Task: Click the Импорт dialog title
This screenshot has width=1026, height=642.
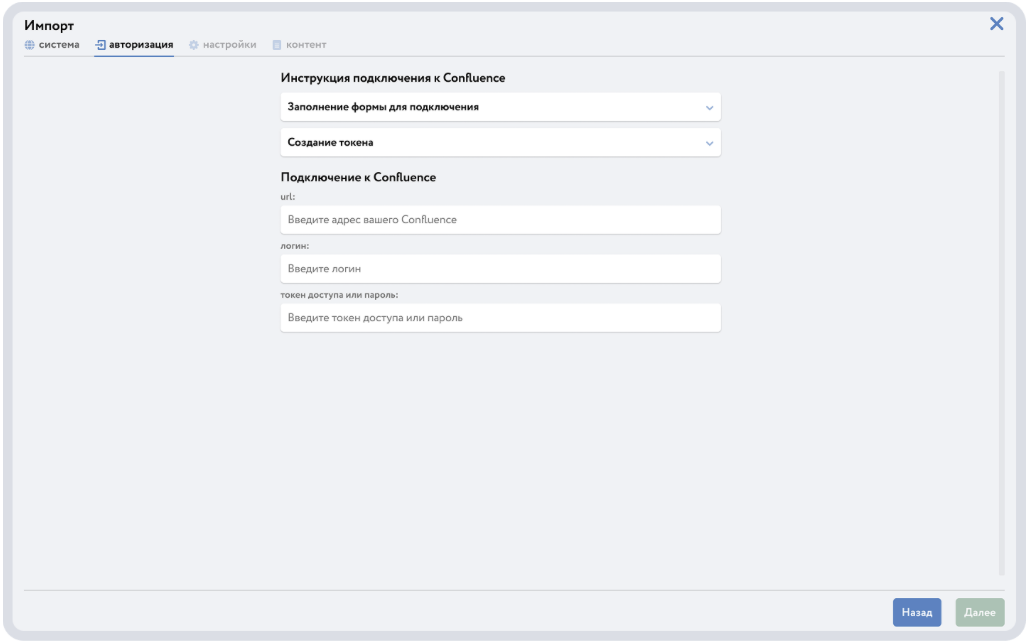Action: [x=49, y=26]
